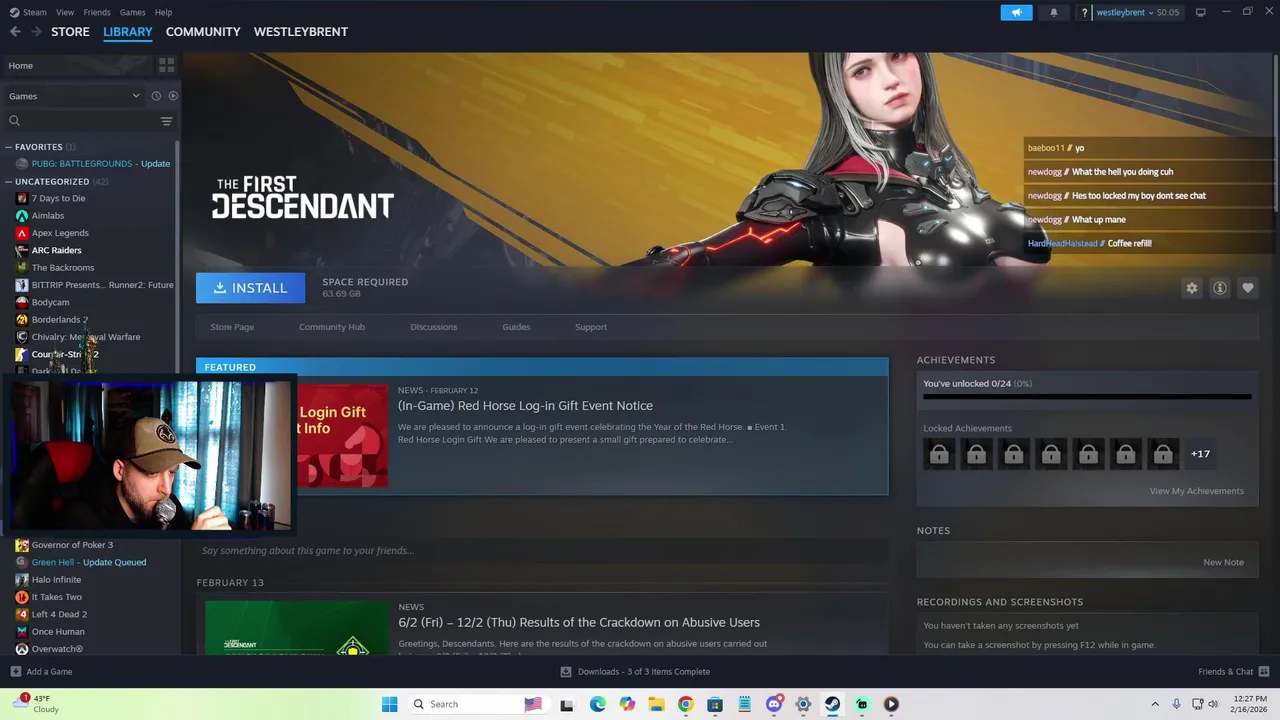The height and width of the screenshot is (720, 1280).
Task: Go to the COMMUNITY tab
Action: click(203, 32)
